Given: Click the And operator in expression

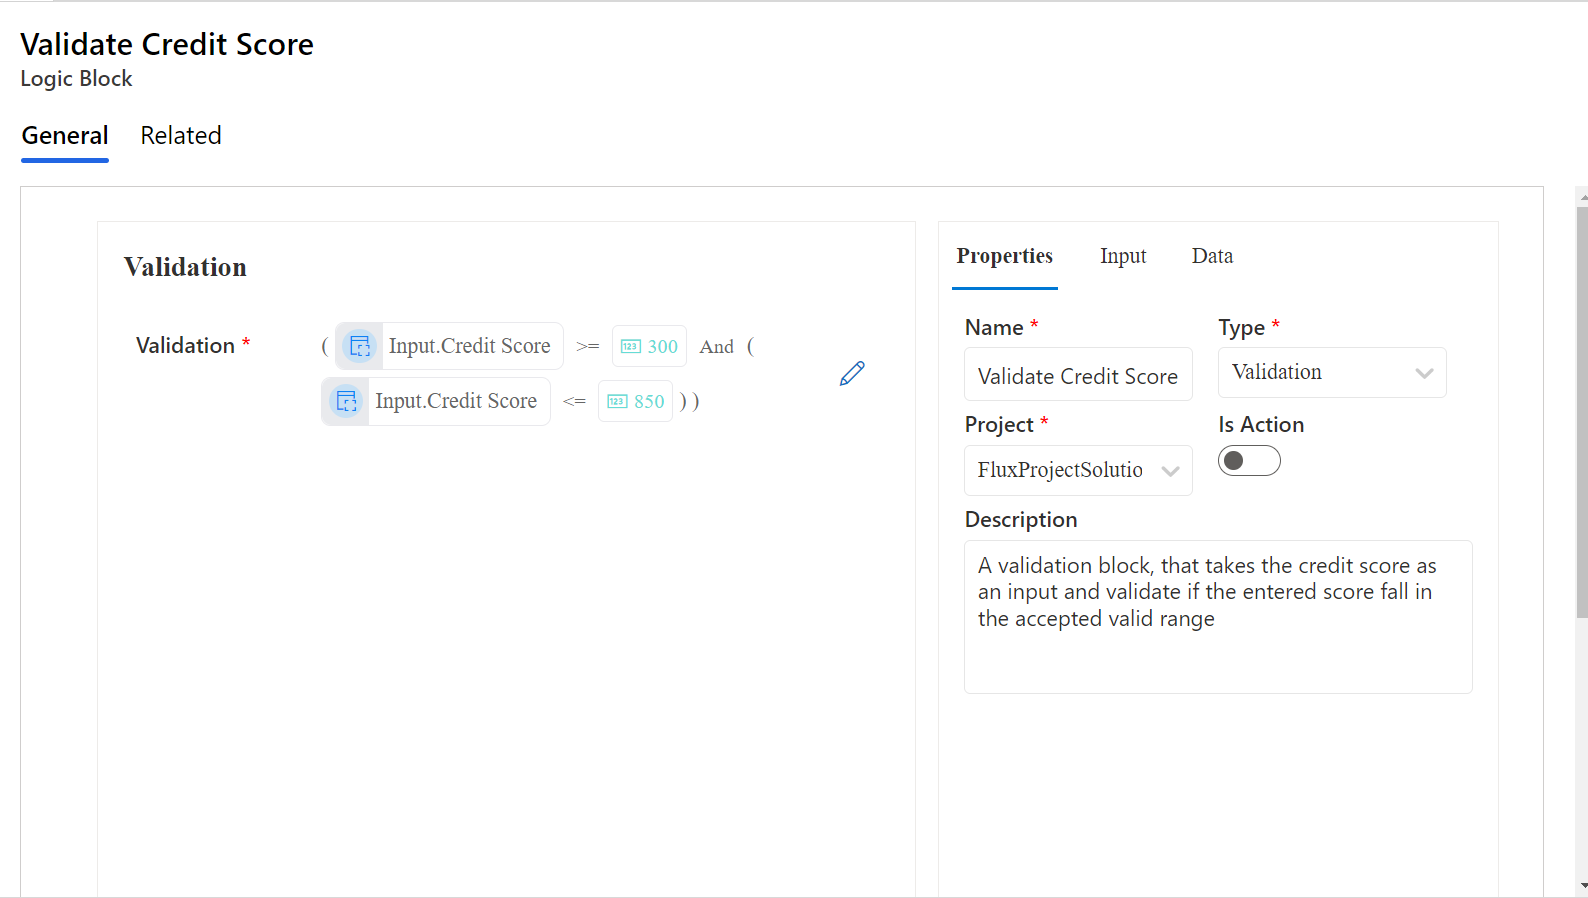Looking at the screenshot, I should tap(716, 346).
